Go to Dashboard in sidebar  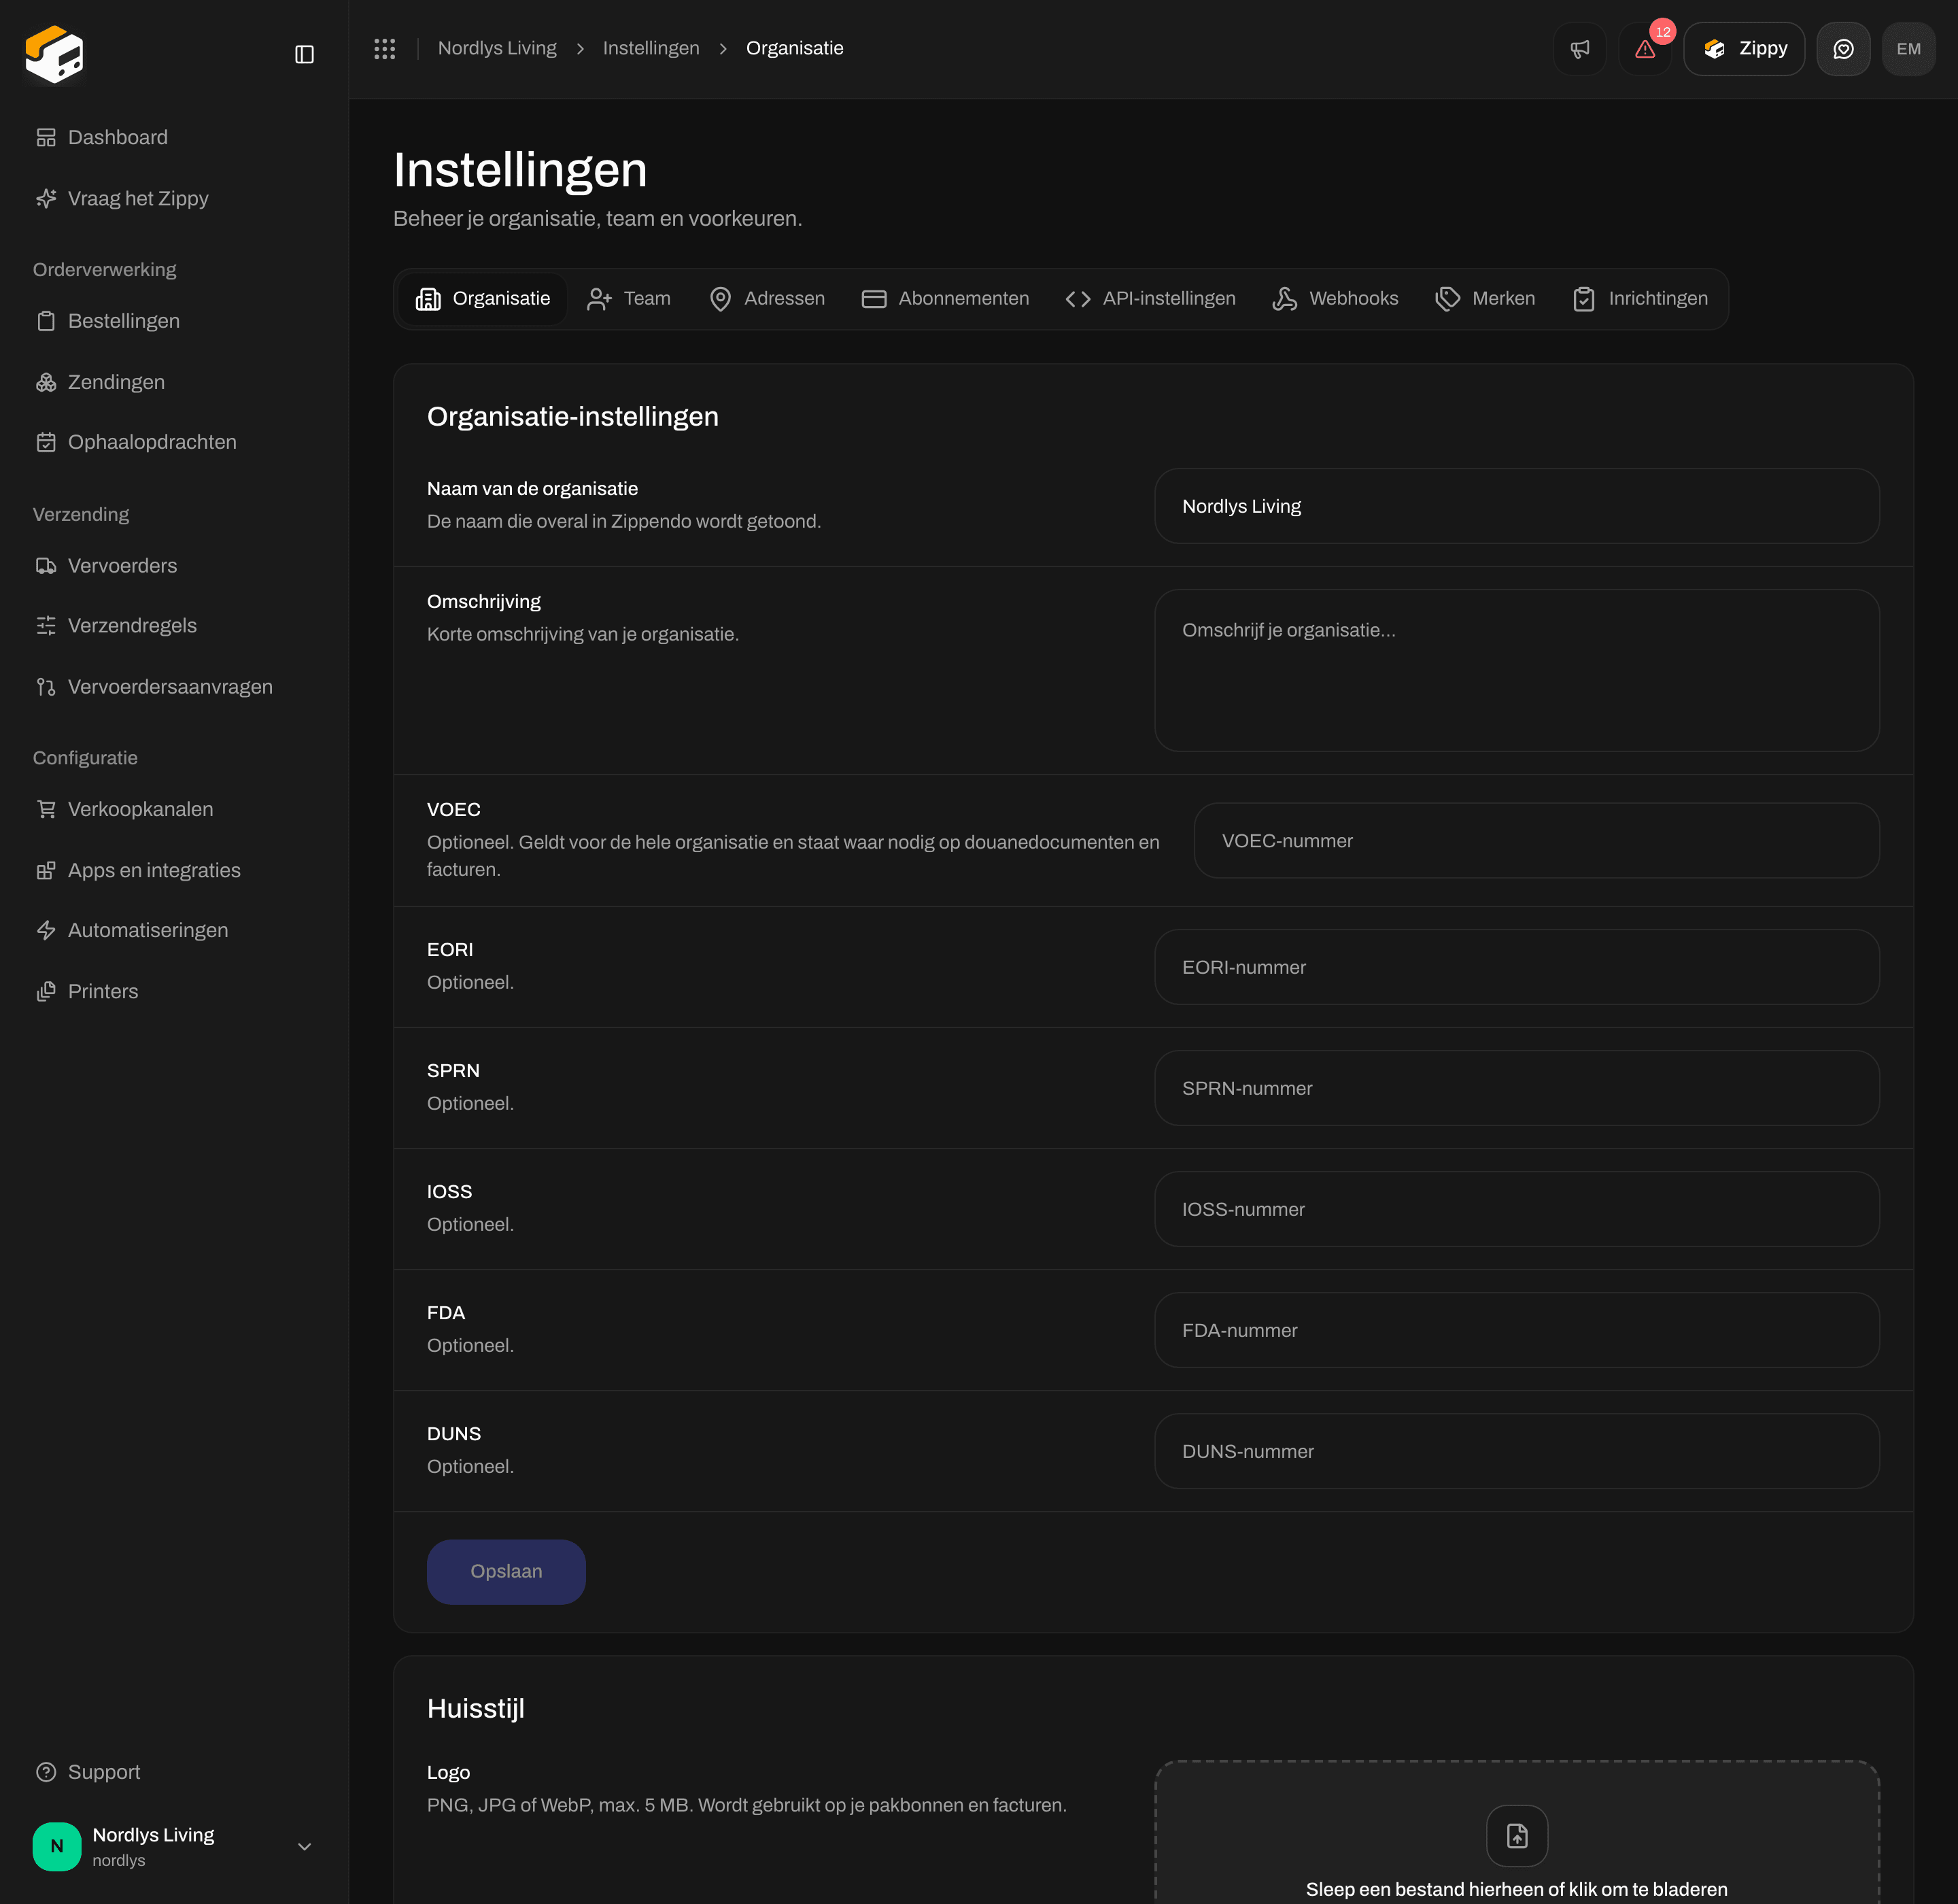[174, 137]
